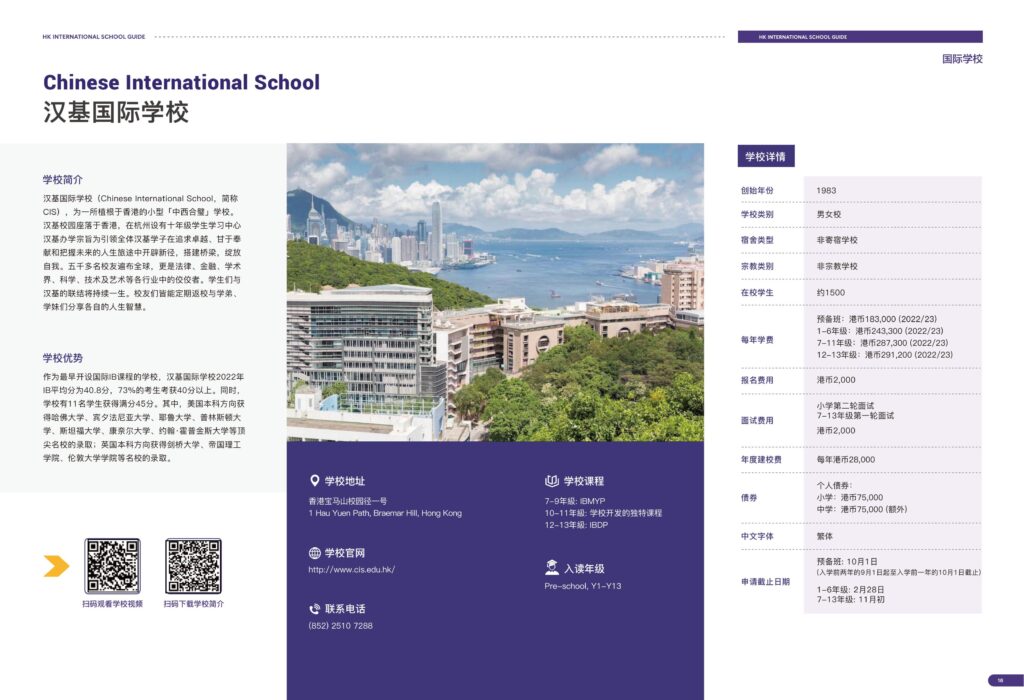Click the 学校官网 heading
1024x700 pixels.
(x=345, y=553)
